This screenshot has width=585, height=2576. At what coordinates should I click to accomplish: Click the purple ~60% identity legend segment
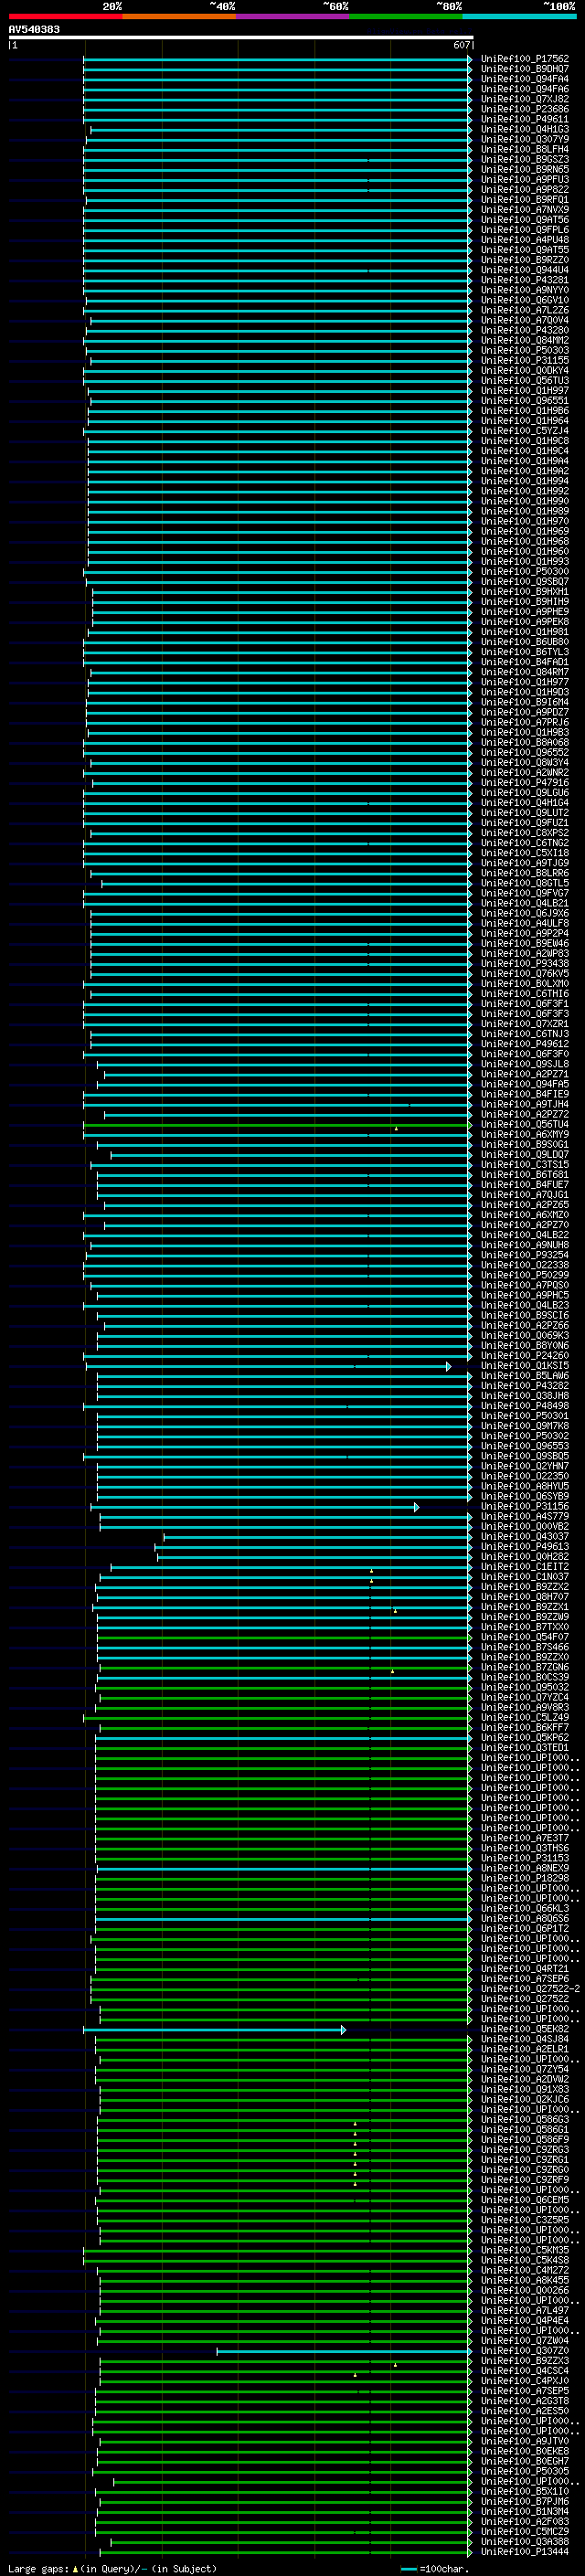point(292,16)
